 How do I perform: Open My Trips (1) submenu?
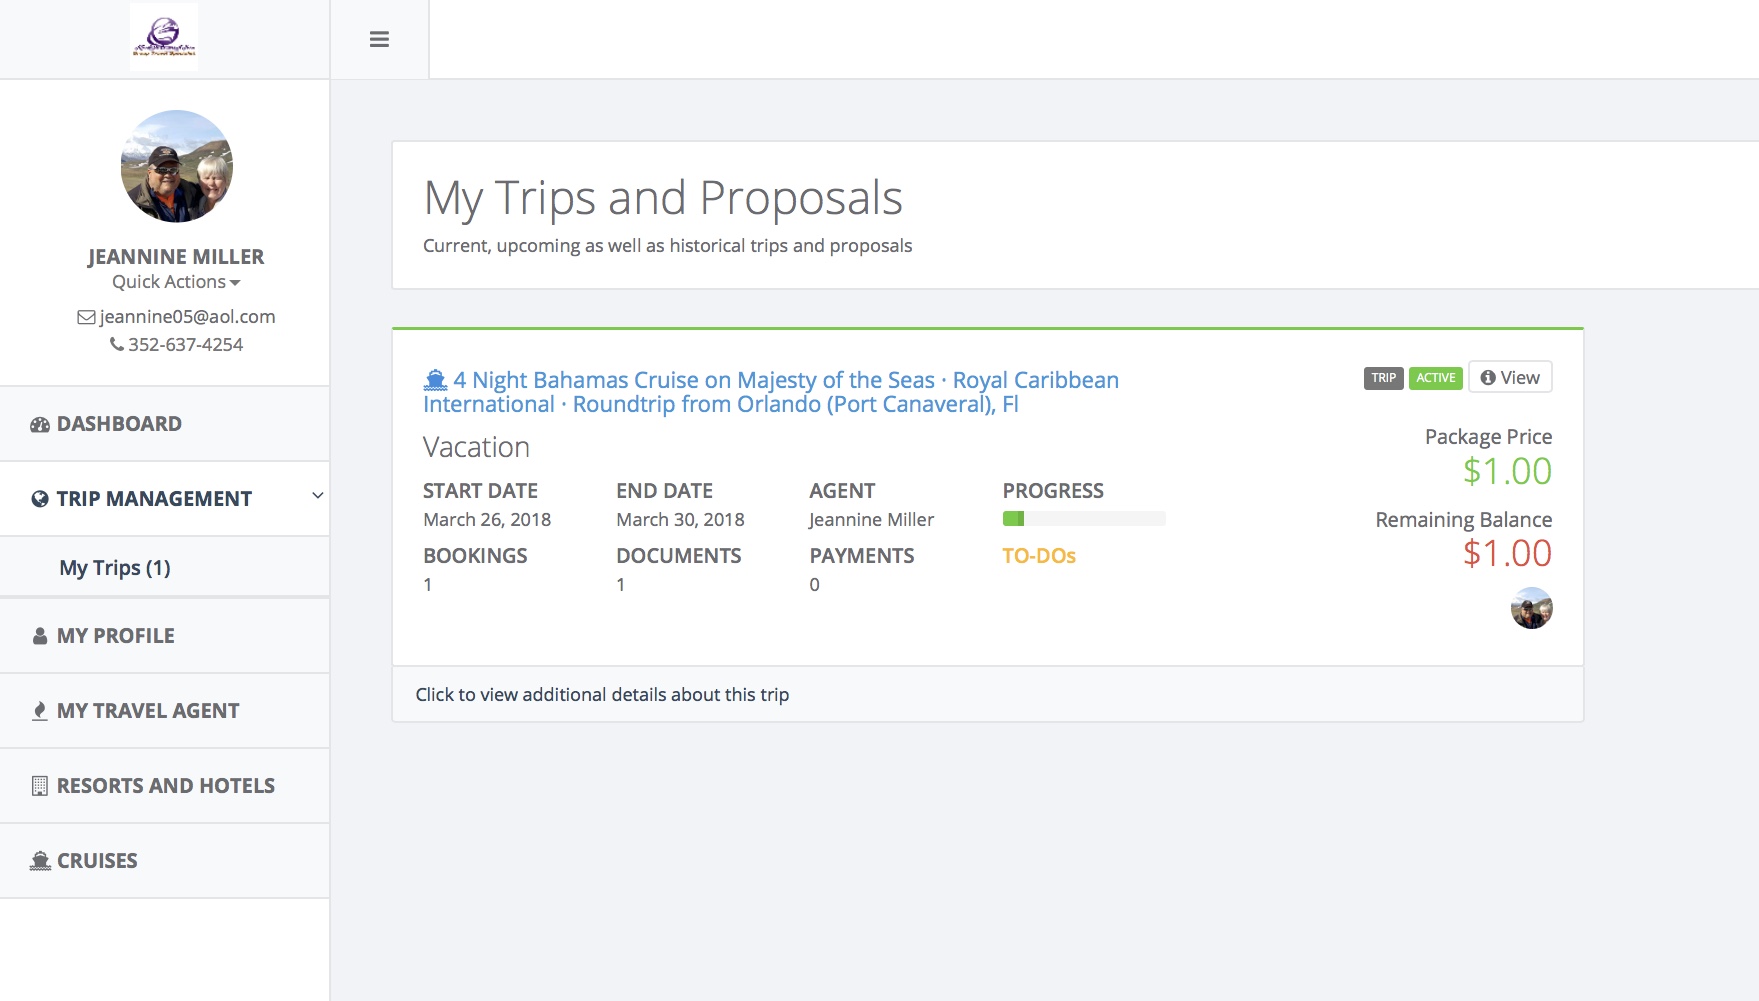[x=165, y=567]
